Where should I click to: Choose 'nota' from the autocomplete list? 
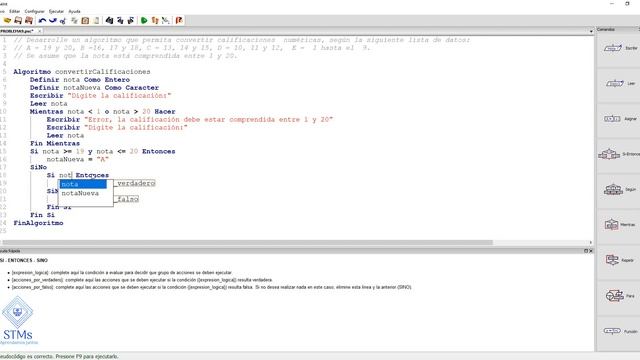tap(83, 184)
